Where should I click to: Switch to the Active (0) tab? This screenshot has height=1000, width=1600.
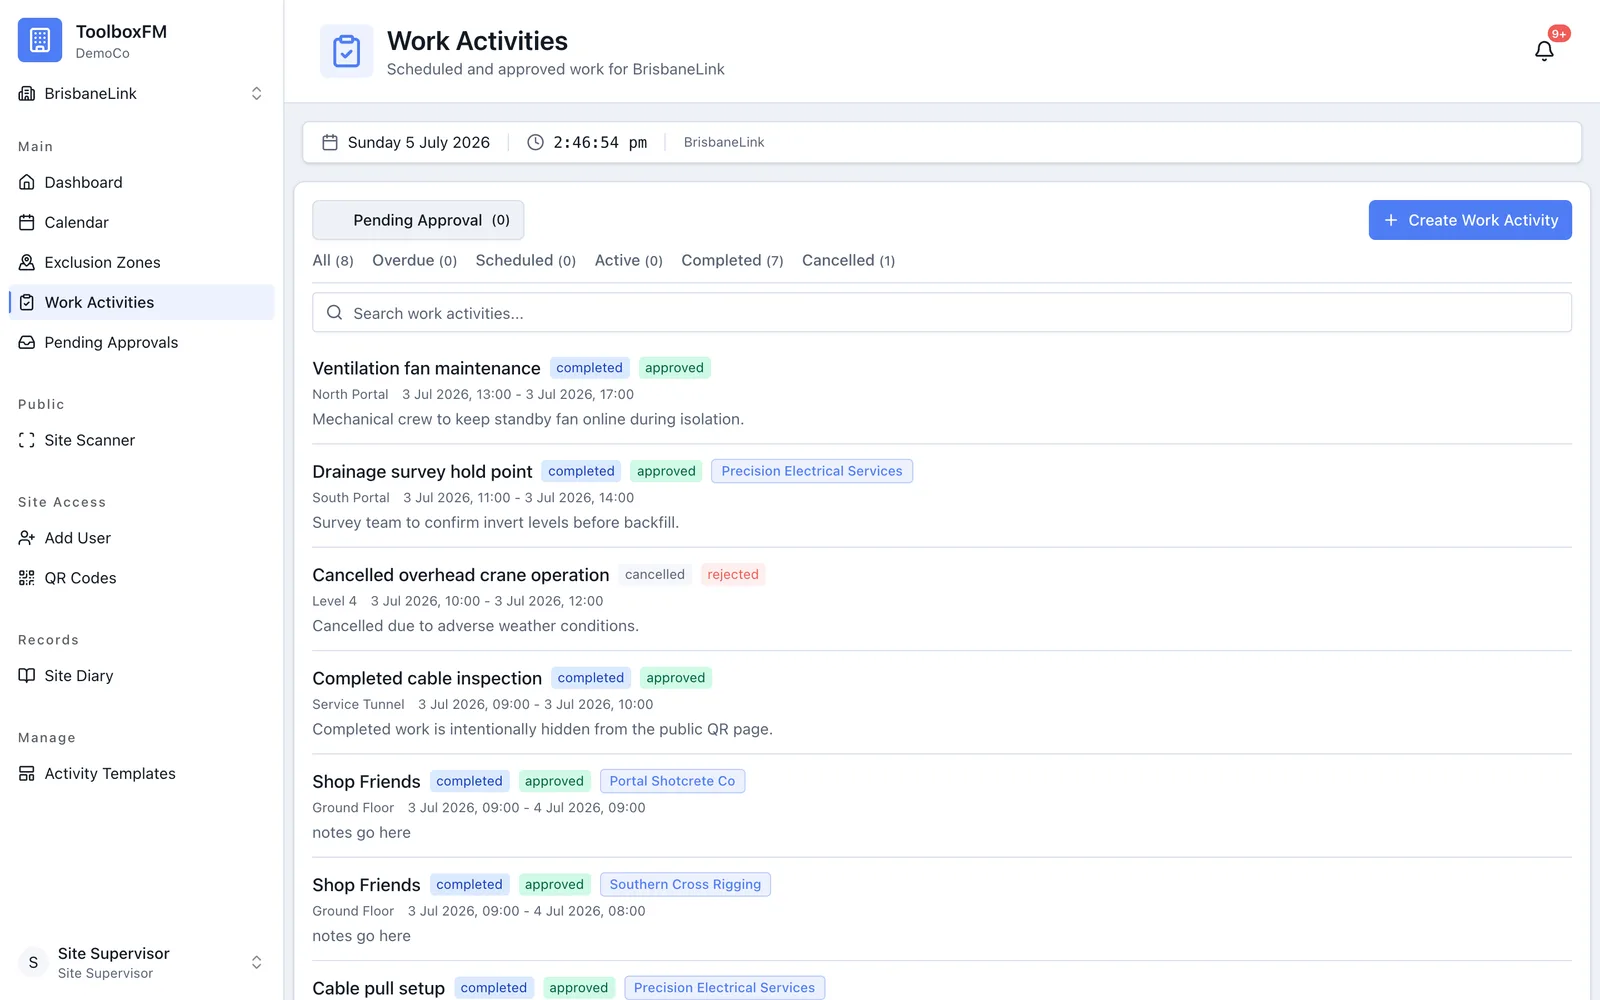coord(629,260)
